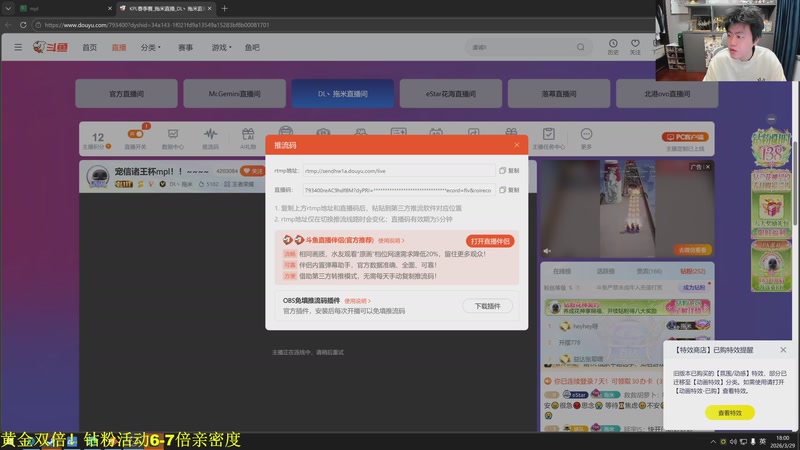Click the PC客户端 button
Image resolution: width=800 pixels, height=450 pixels.
pos(685,137)
